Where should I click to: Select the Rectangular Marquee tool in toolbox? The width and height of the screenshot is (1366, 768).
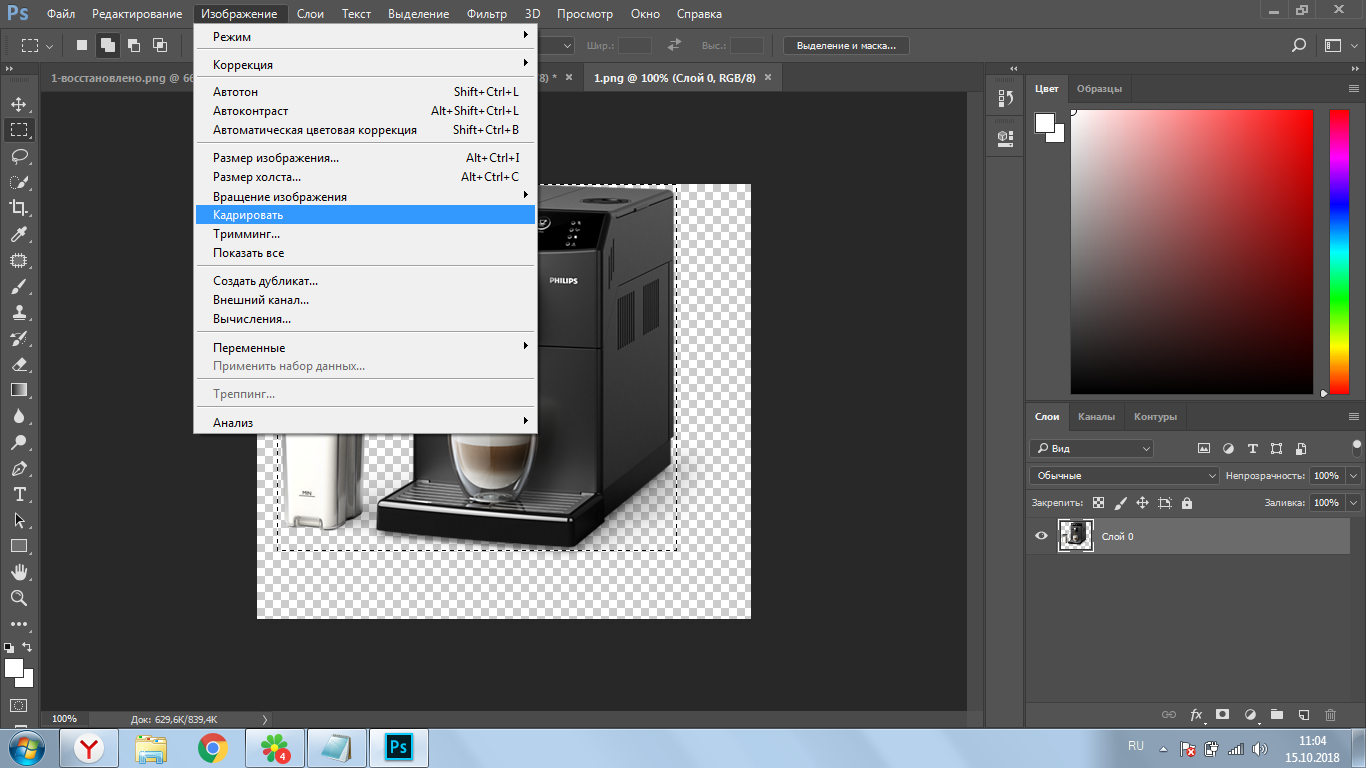click(18, 130)
